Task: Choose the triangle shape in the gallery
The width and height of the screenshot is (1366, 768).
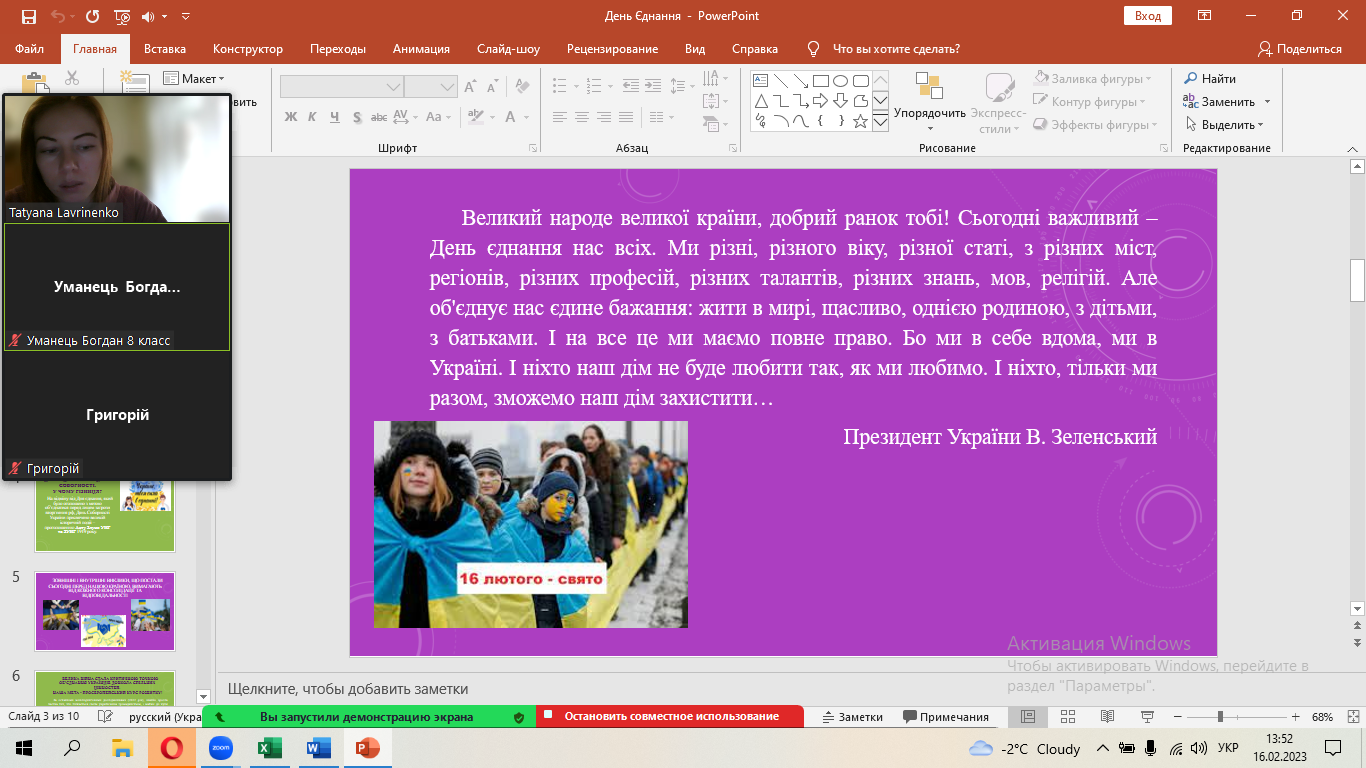Action: (x=760, y=101)
